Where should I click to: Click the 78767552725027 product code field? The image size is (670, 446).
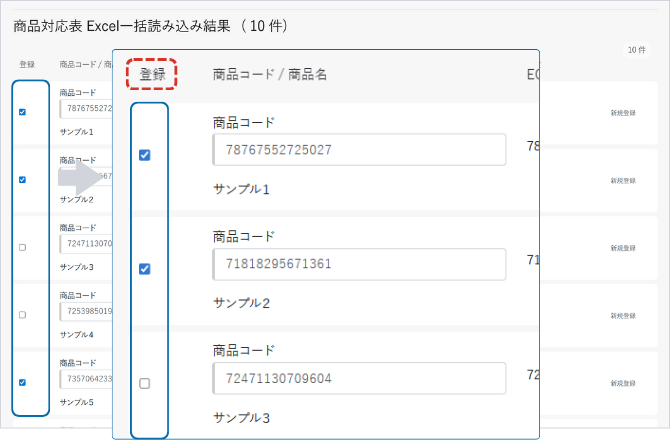359,150
